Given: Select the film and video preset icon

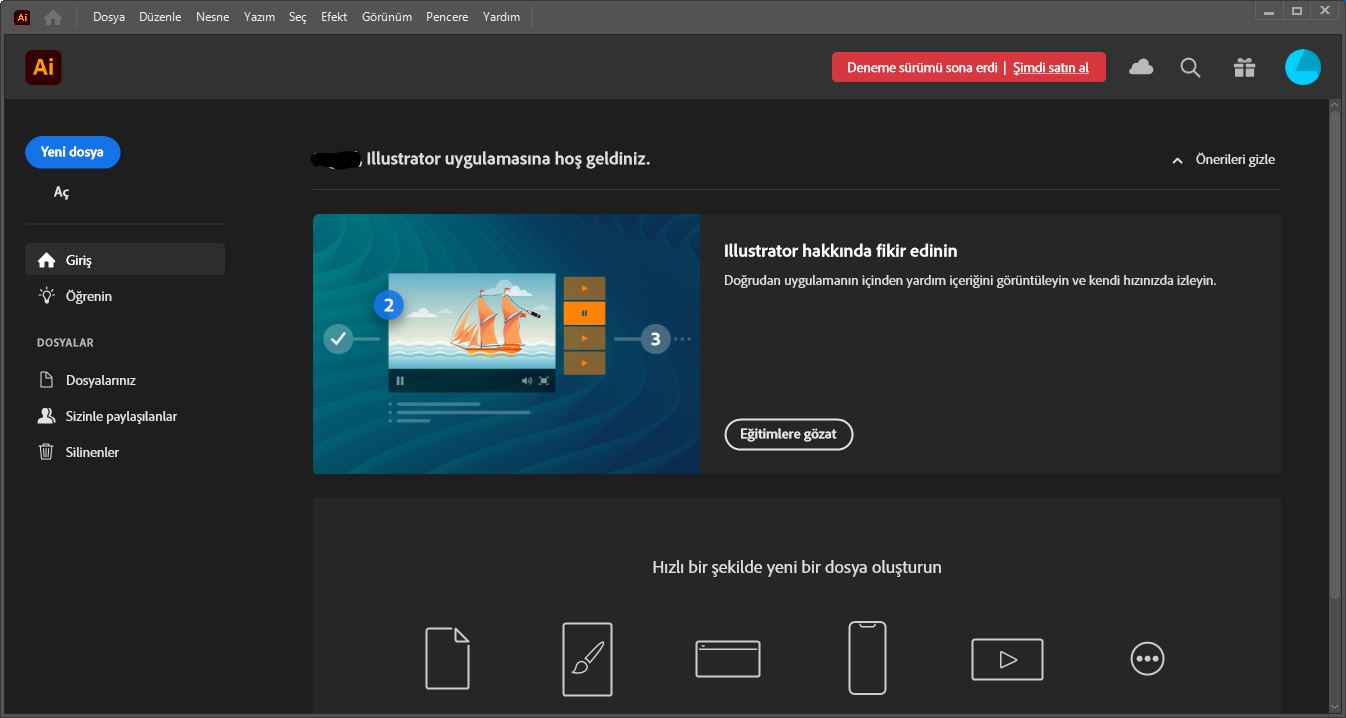Looking at the screenshot, I should (x=1007, y=659).
